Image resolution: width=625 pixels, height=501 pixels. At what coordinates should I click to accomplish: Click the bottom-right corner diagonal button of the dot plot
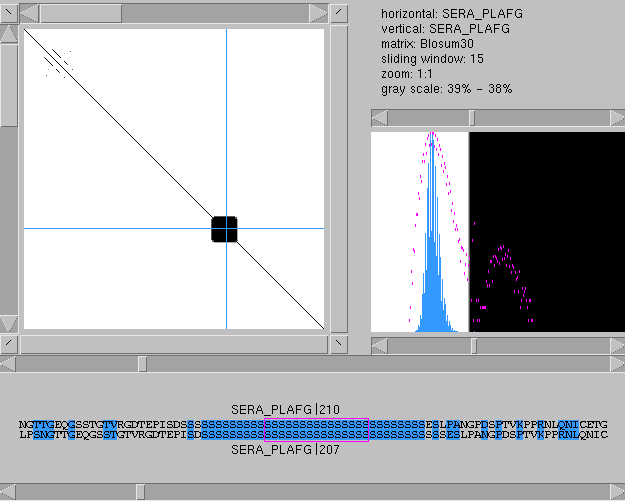click(x=339, y=344)
